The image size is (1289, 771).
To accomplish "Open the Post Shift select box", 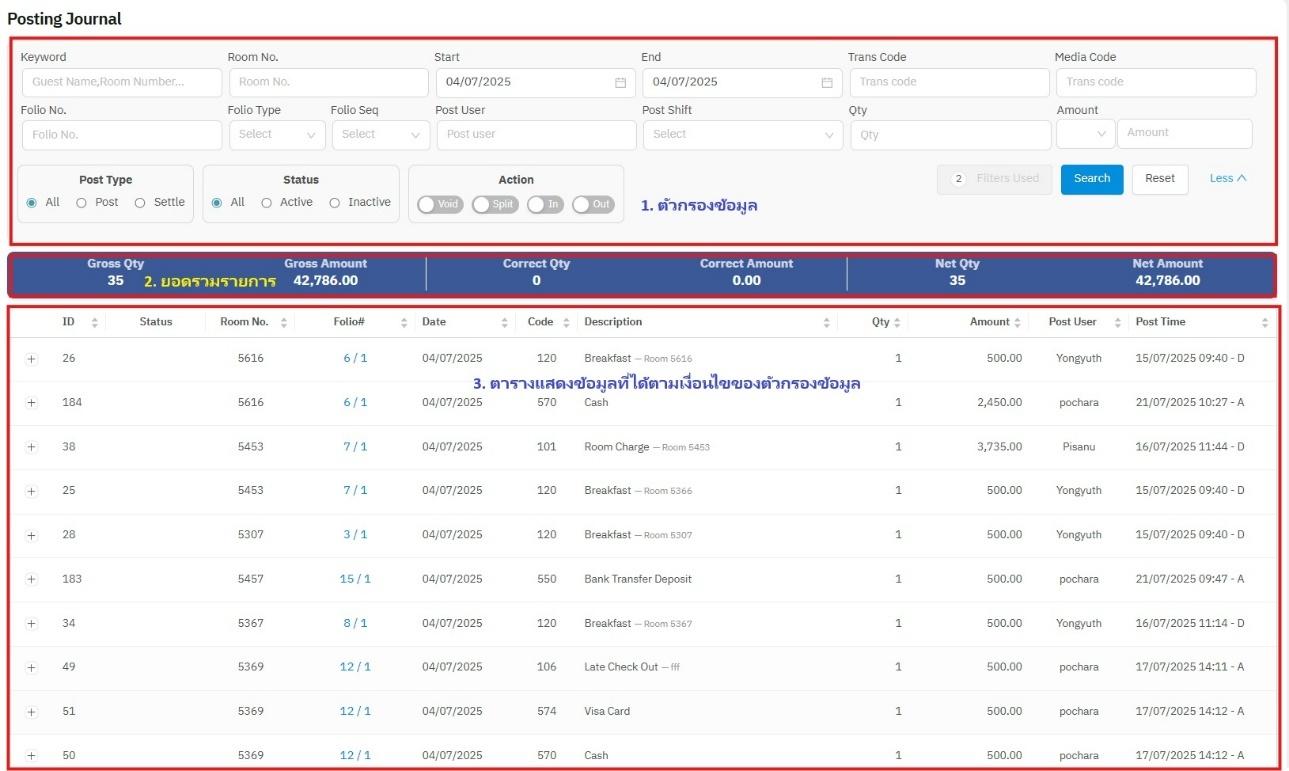I will click(x=742, y=135).
